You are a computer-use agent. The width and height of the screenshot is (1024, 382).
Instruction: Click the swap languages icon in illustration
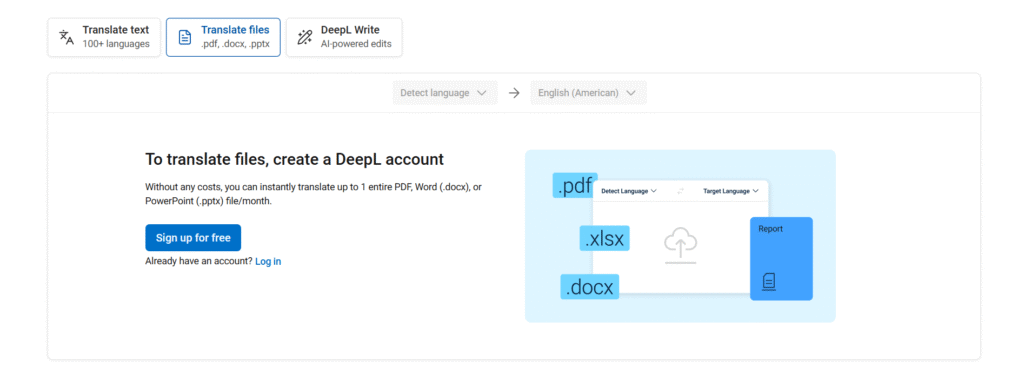pos(680,191)
